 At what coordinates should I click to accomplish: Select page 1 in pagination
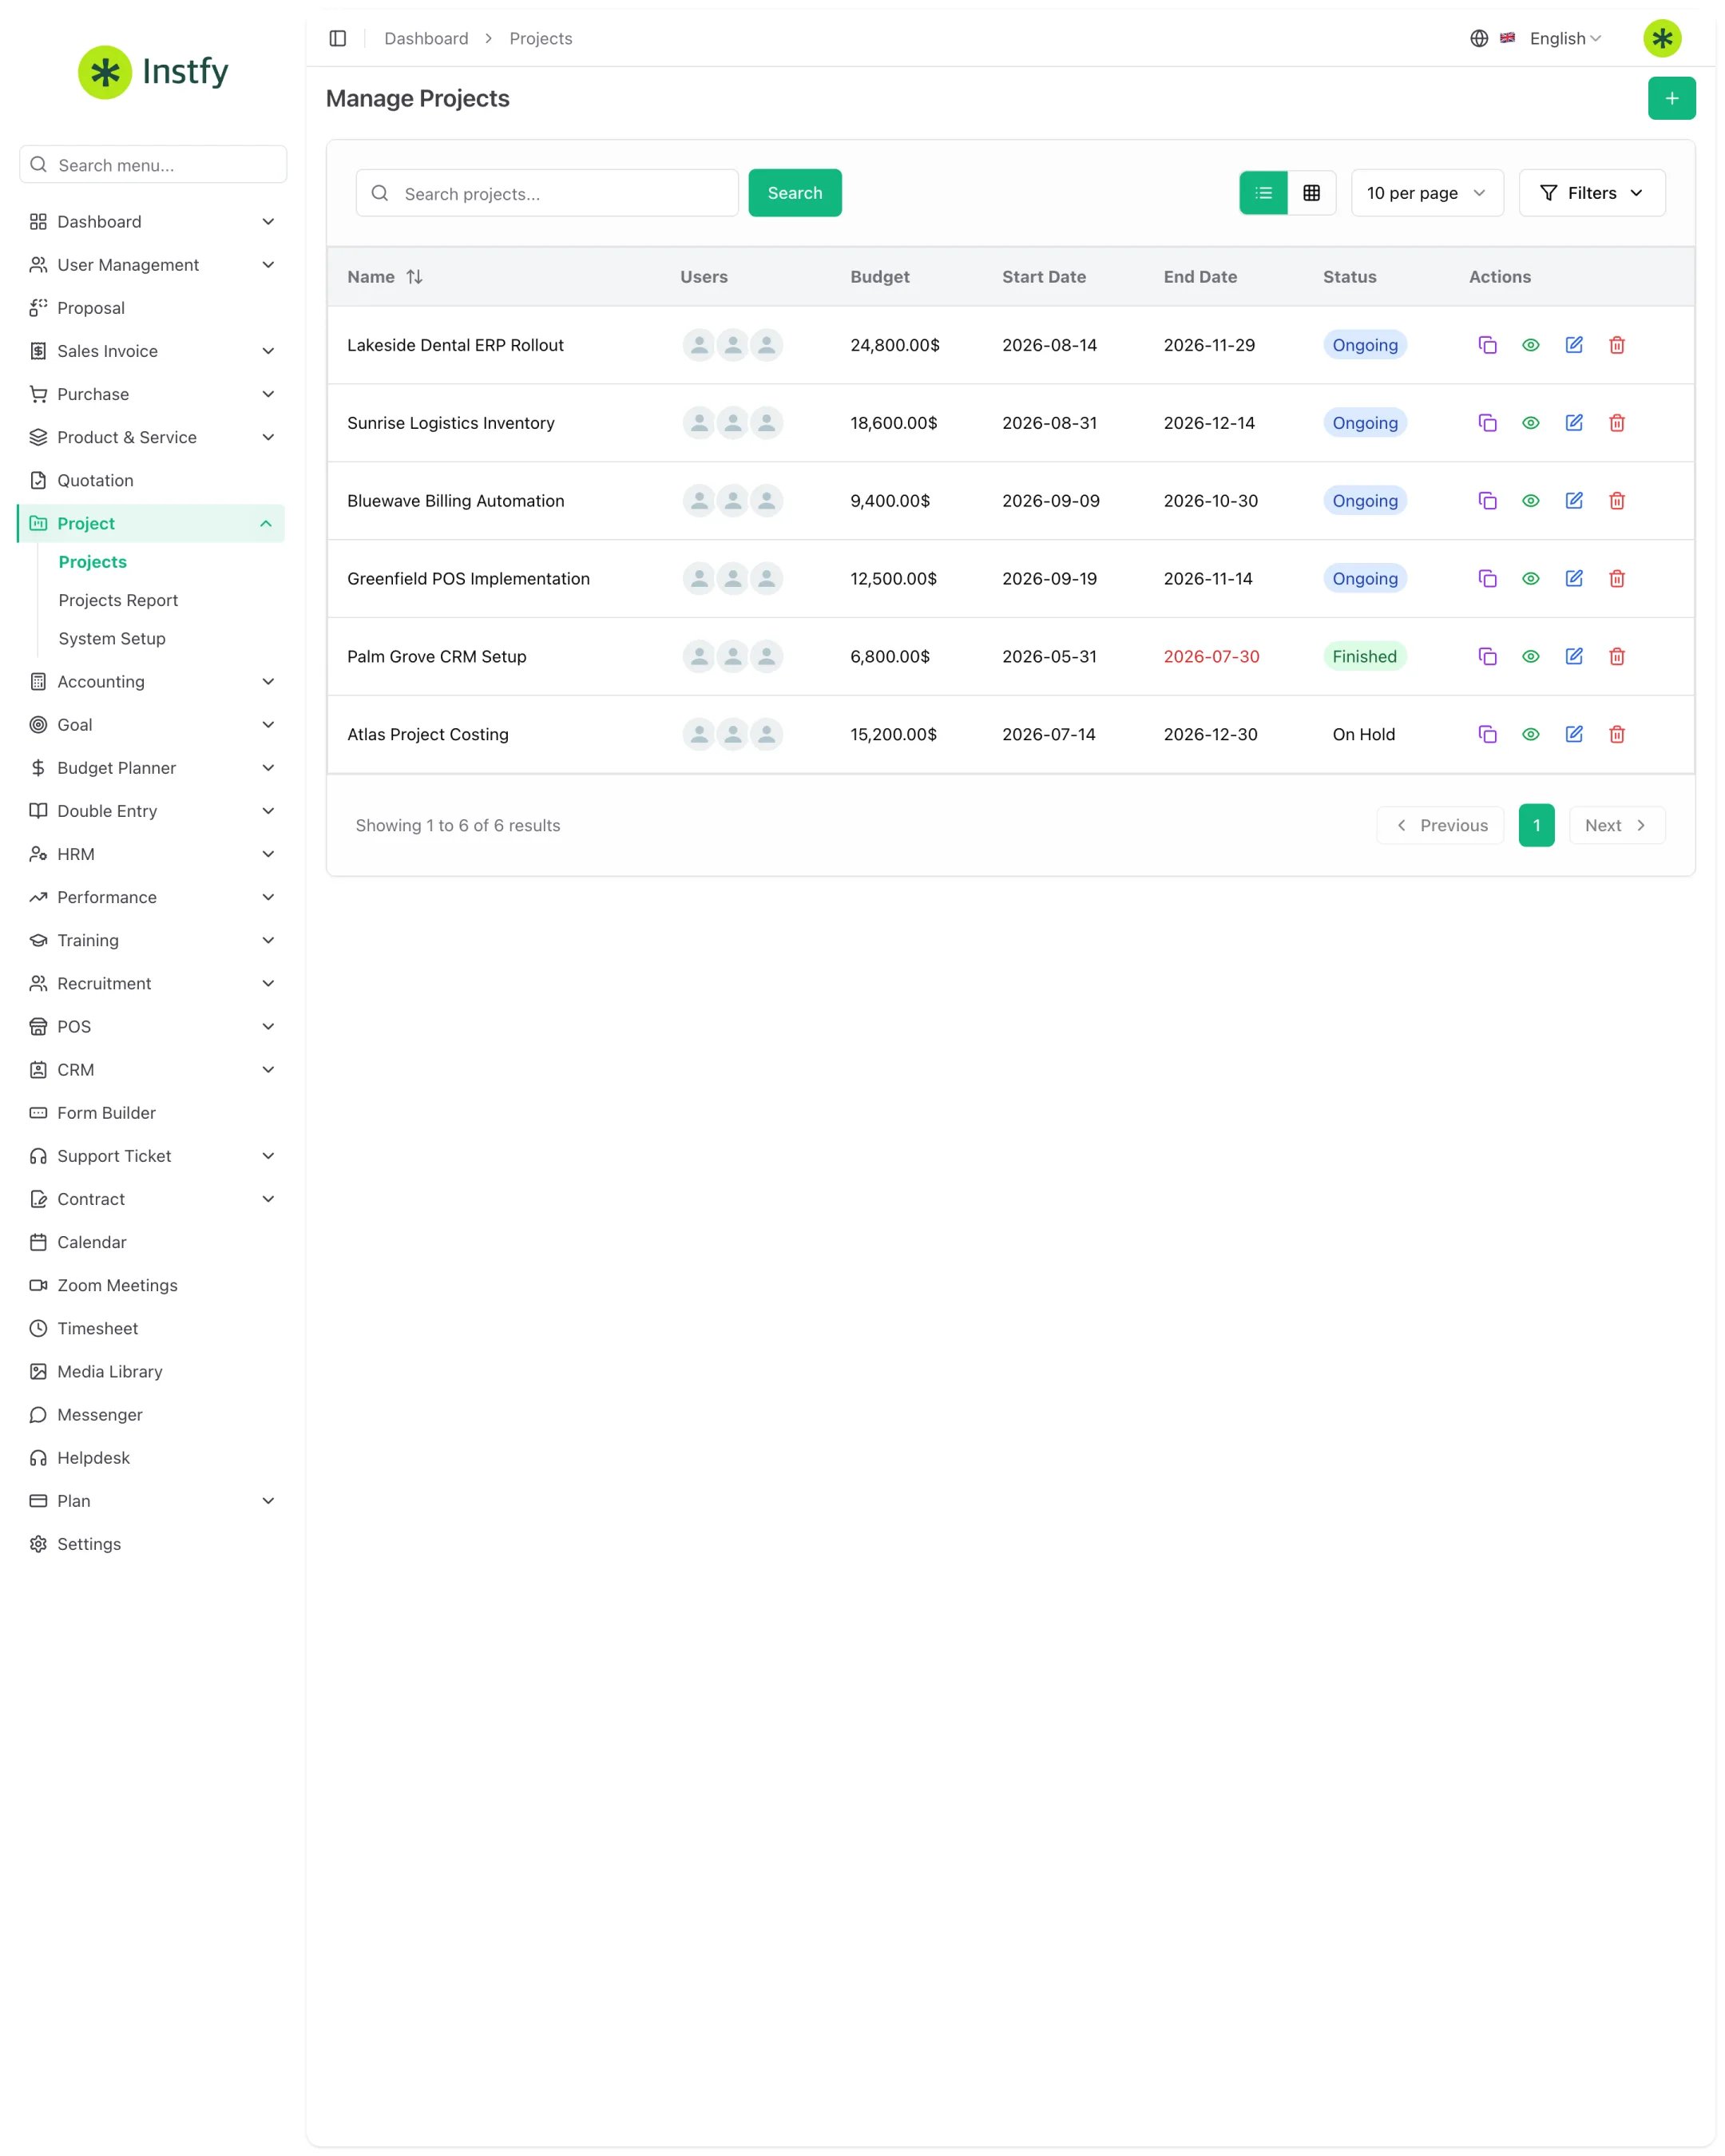[x=1536, y=826]
